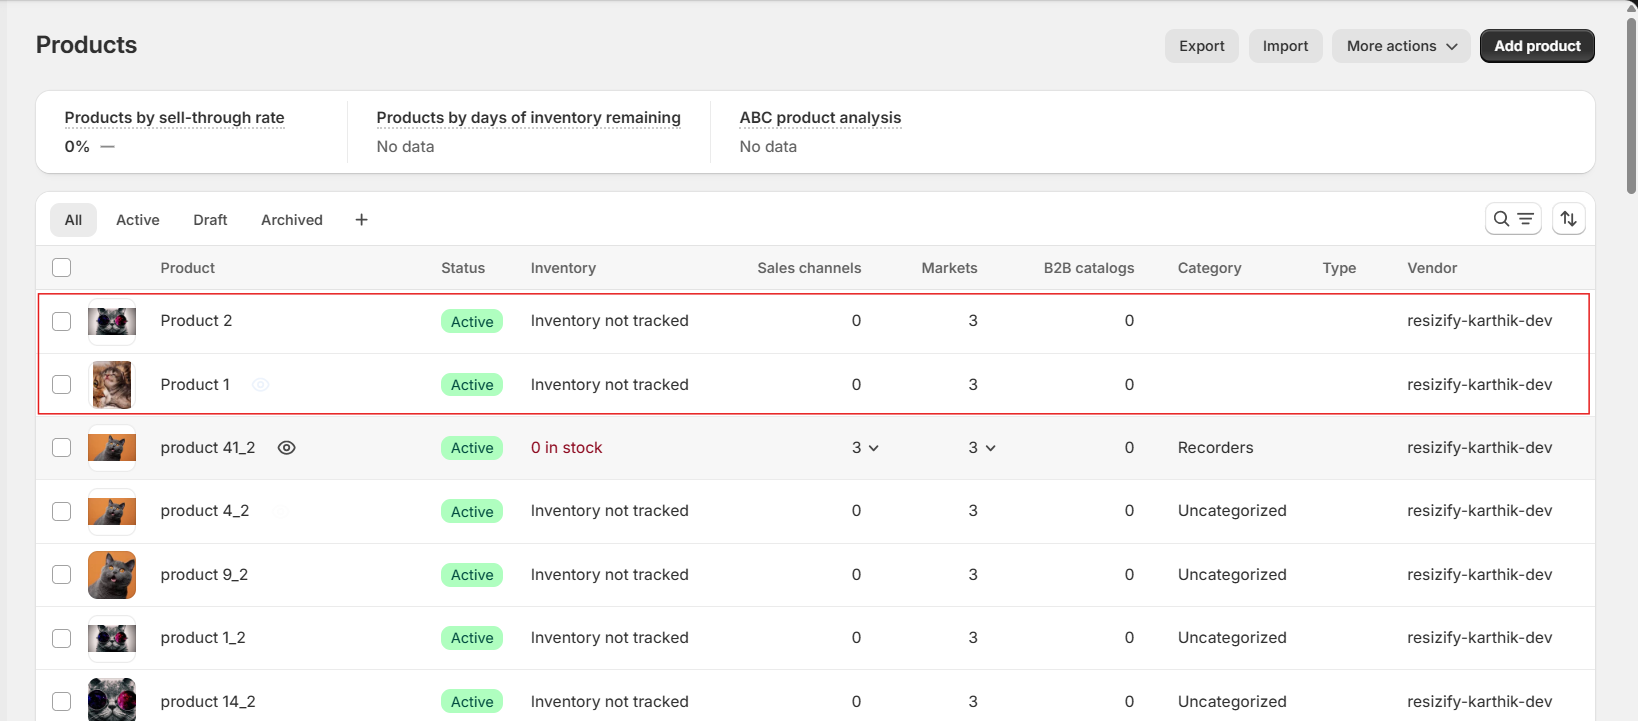
Task: Switch to the Draft tab
Action: tap(210, 220)
